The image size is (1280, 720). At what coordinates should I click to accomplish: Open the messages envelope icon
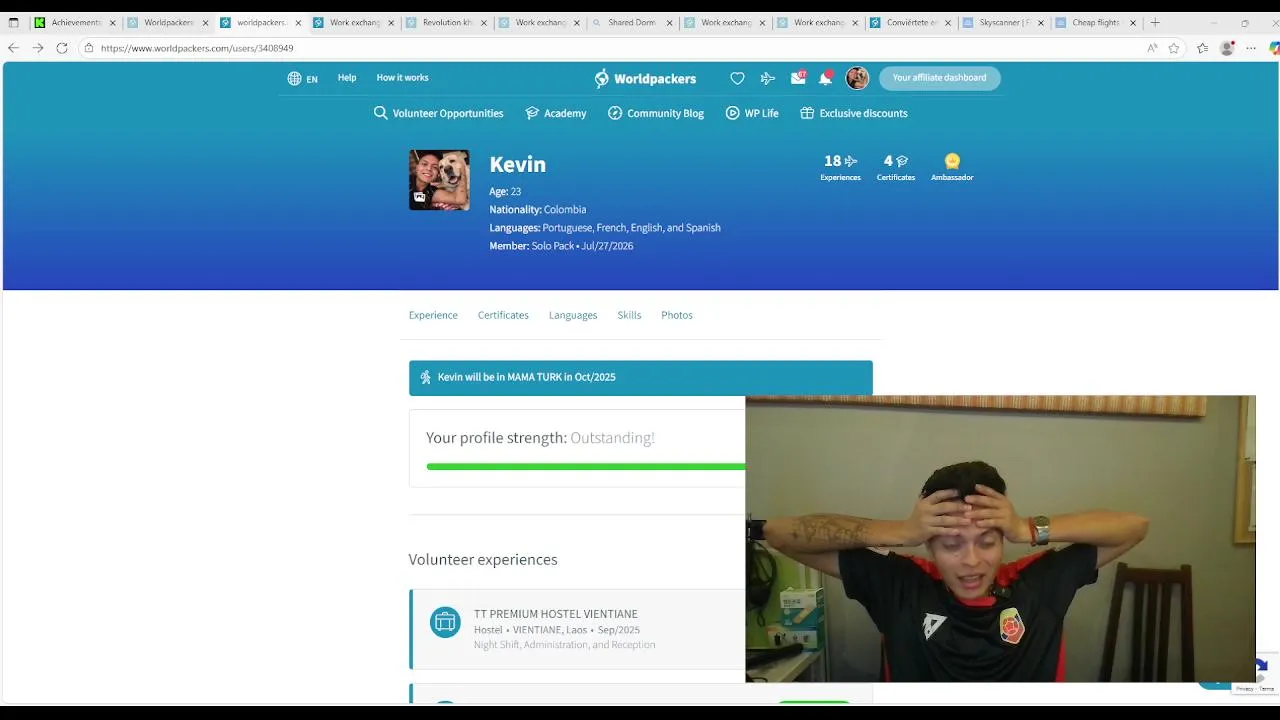(798, 77)
